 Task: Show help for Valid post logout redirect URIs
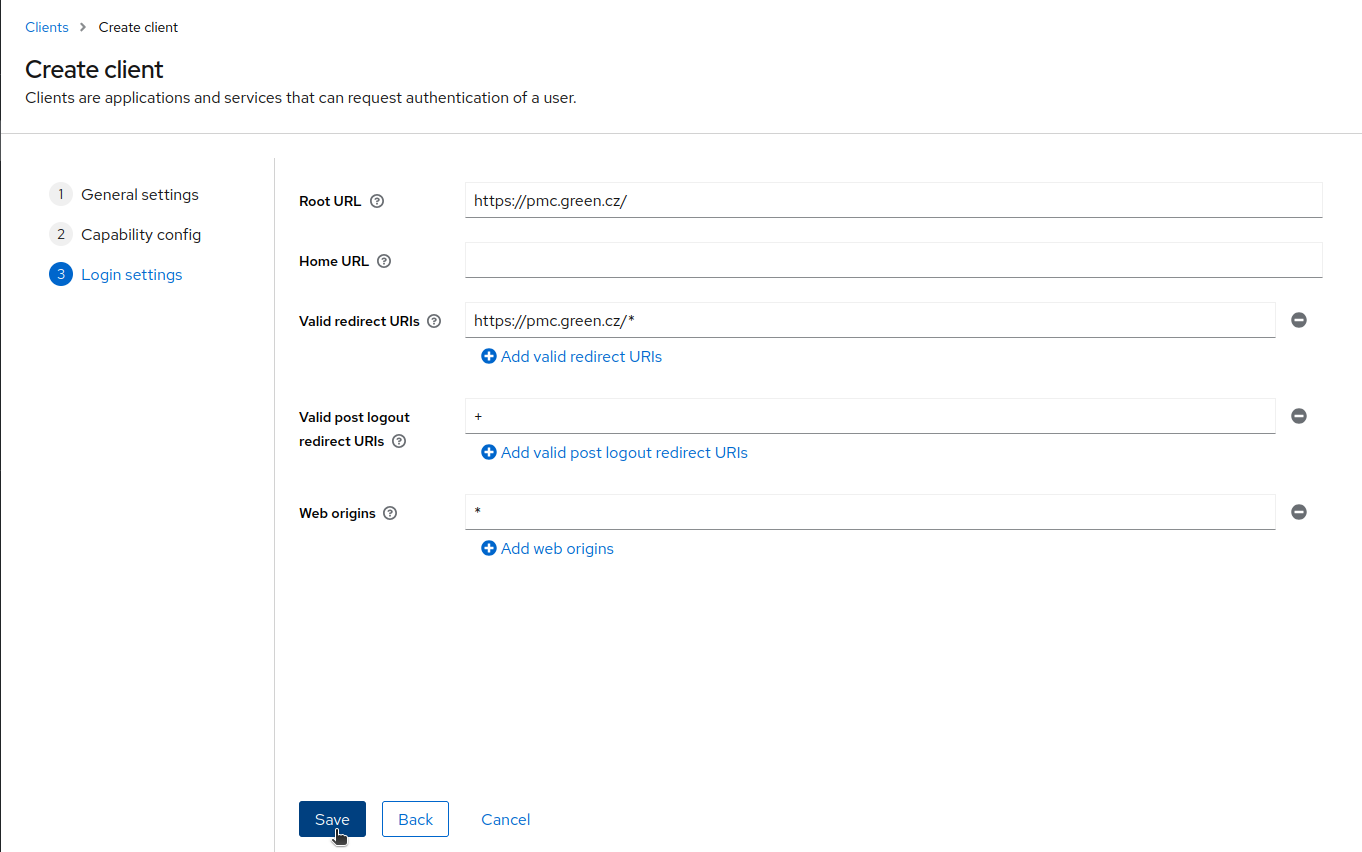point(399,441)
